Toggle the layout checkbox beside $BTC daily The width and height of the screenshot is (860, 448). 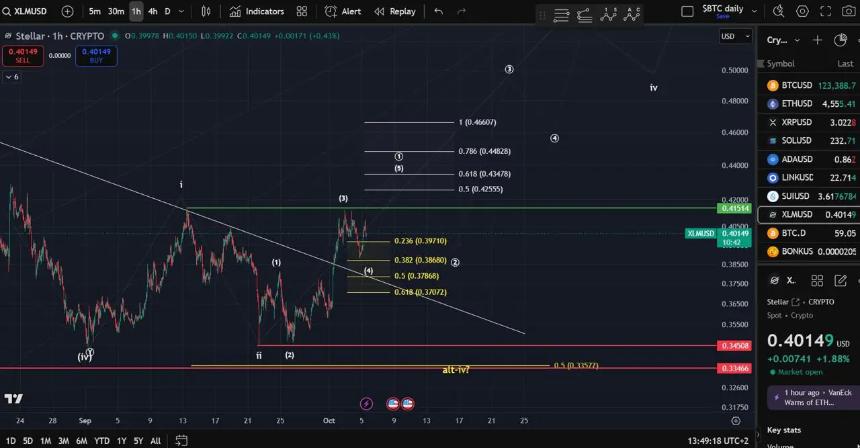(x=687, y=11)
